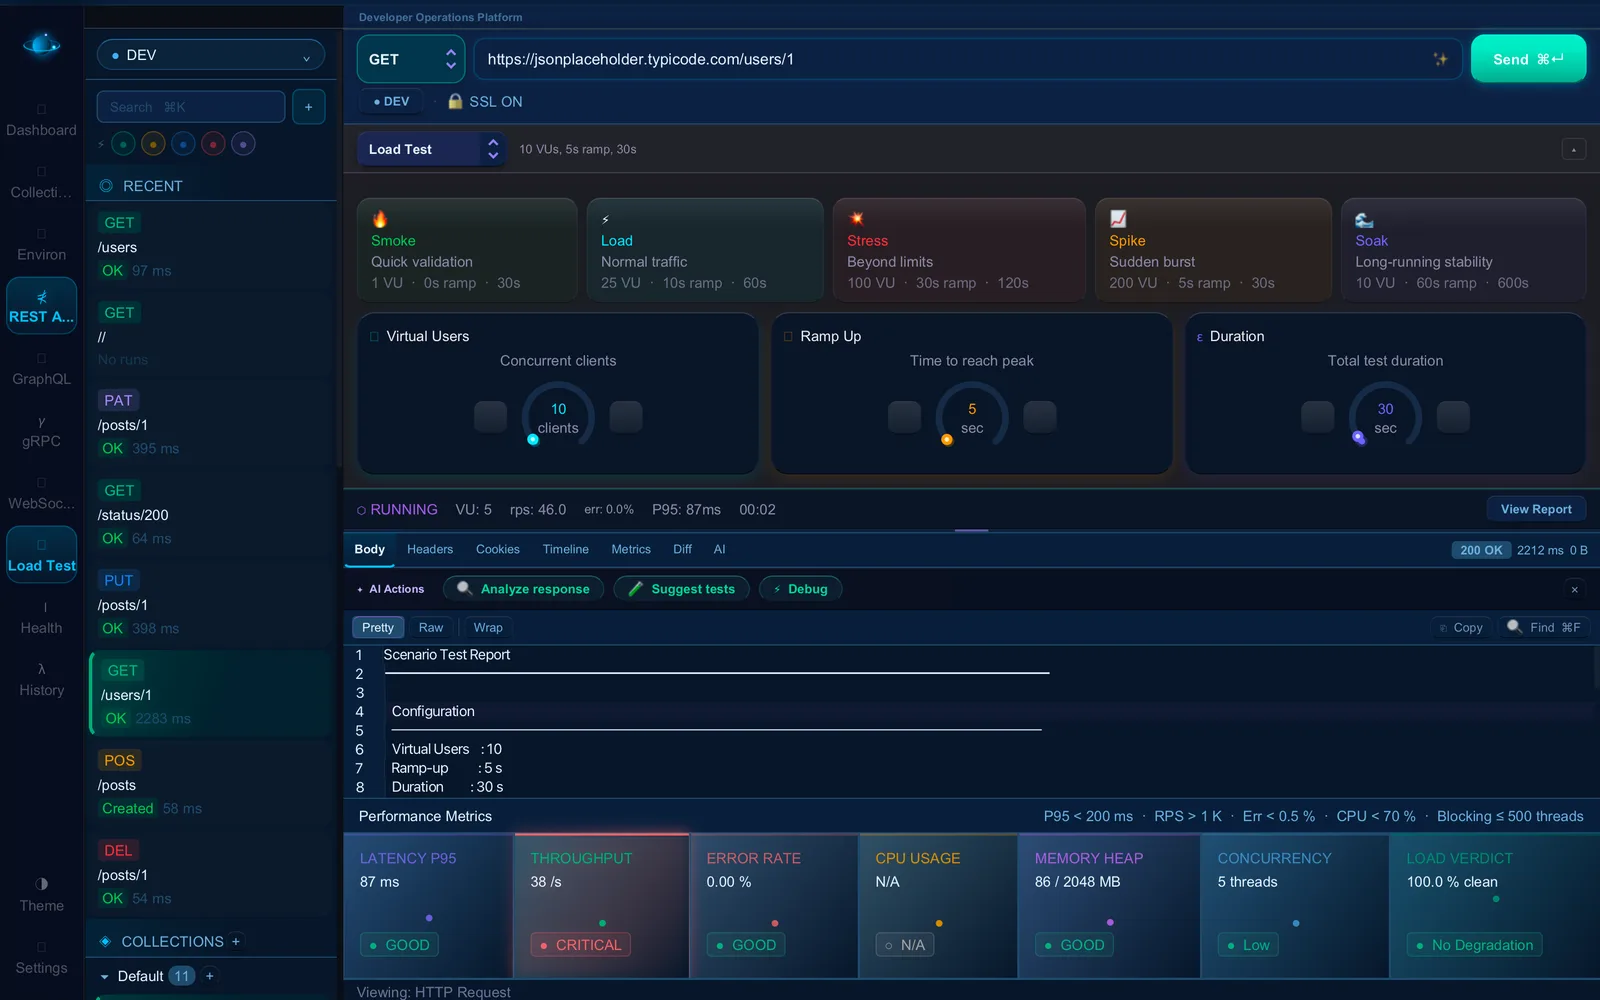Screen dimensions: 1600x1000
Task: Toggle the green method filter dot
Action: 123,144
